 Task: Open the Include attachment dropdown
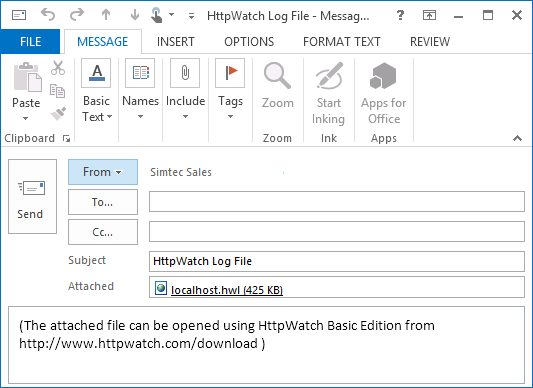(185, 90)
